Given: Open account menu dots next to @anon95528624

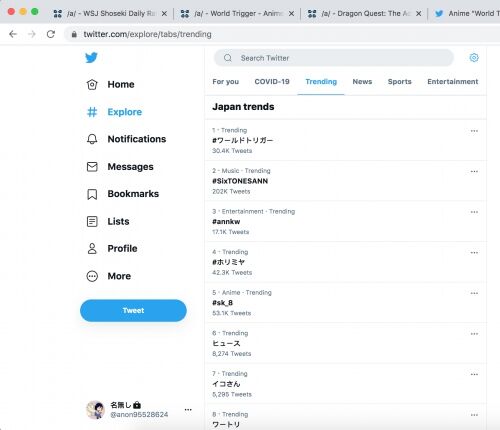Looking at the screenshot, I should pyautogui.click(x=188, y=410).
